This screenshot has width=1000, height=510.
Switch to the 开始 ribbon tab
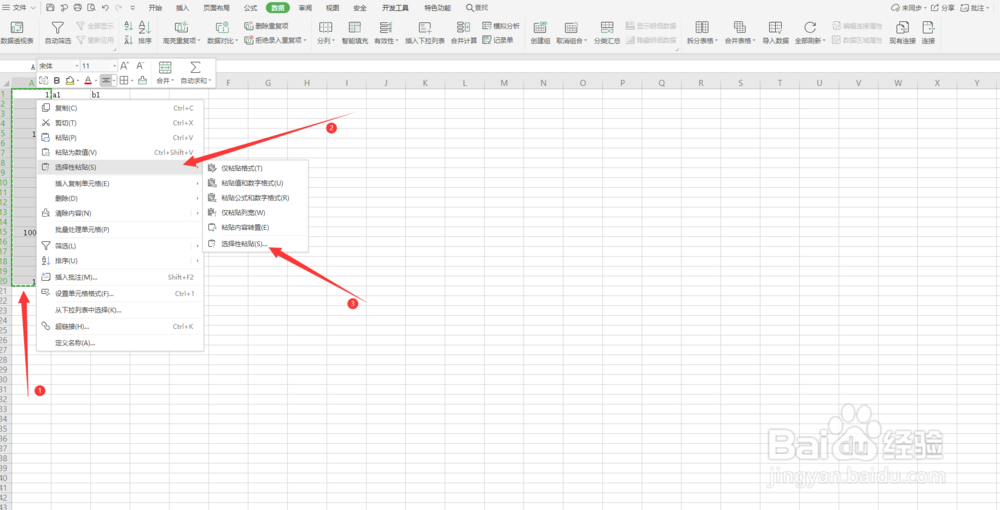pos(155,8)
